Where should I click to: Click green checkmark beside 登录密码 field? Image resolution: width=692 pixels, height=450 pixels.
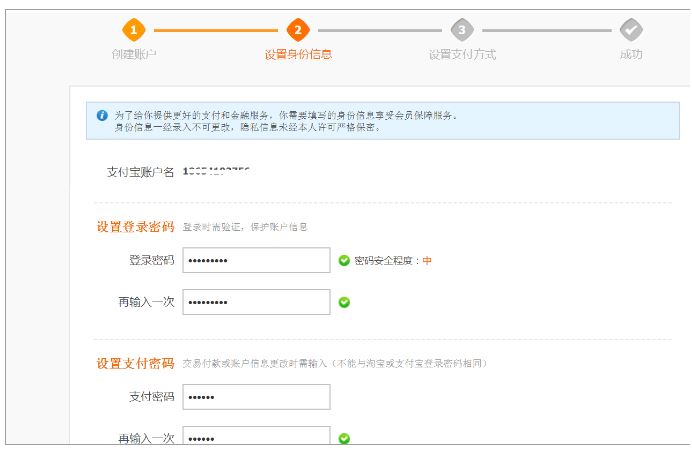[x=344, y=261]
